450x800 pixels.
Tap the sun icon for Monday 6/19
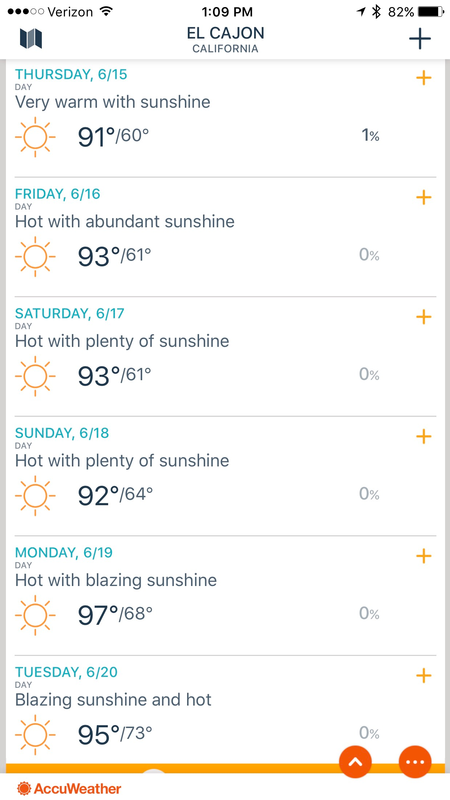(35, 615)
